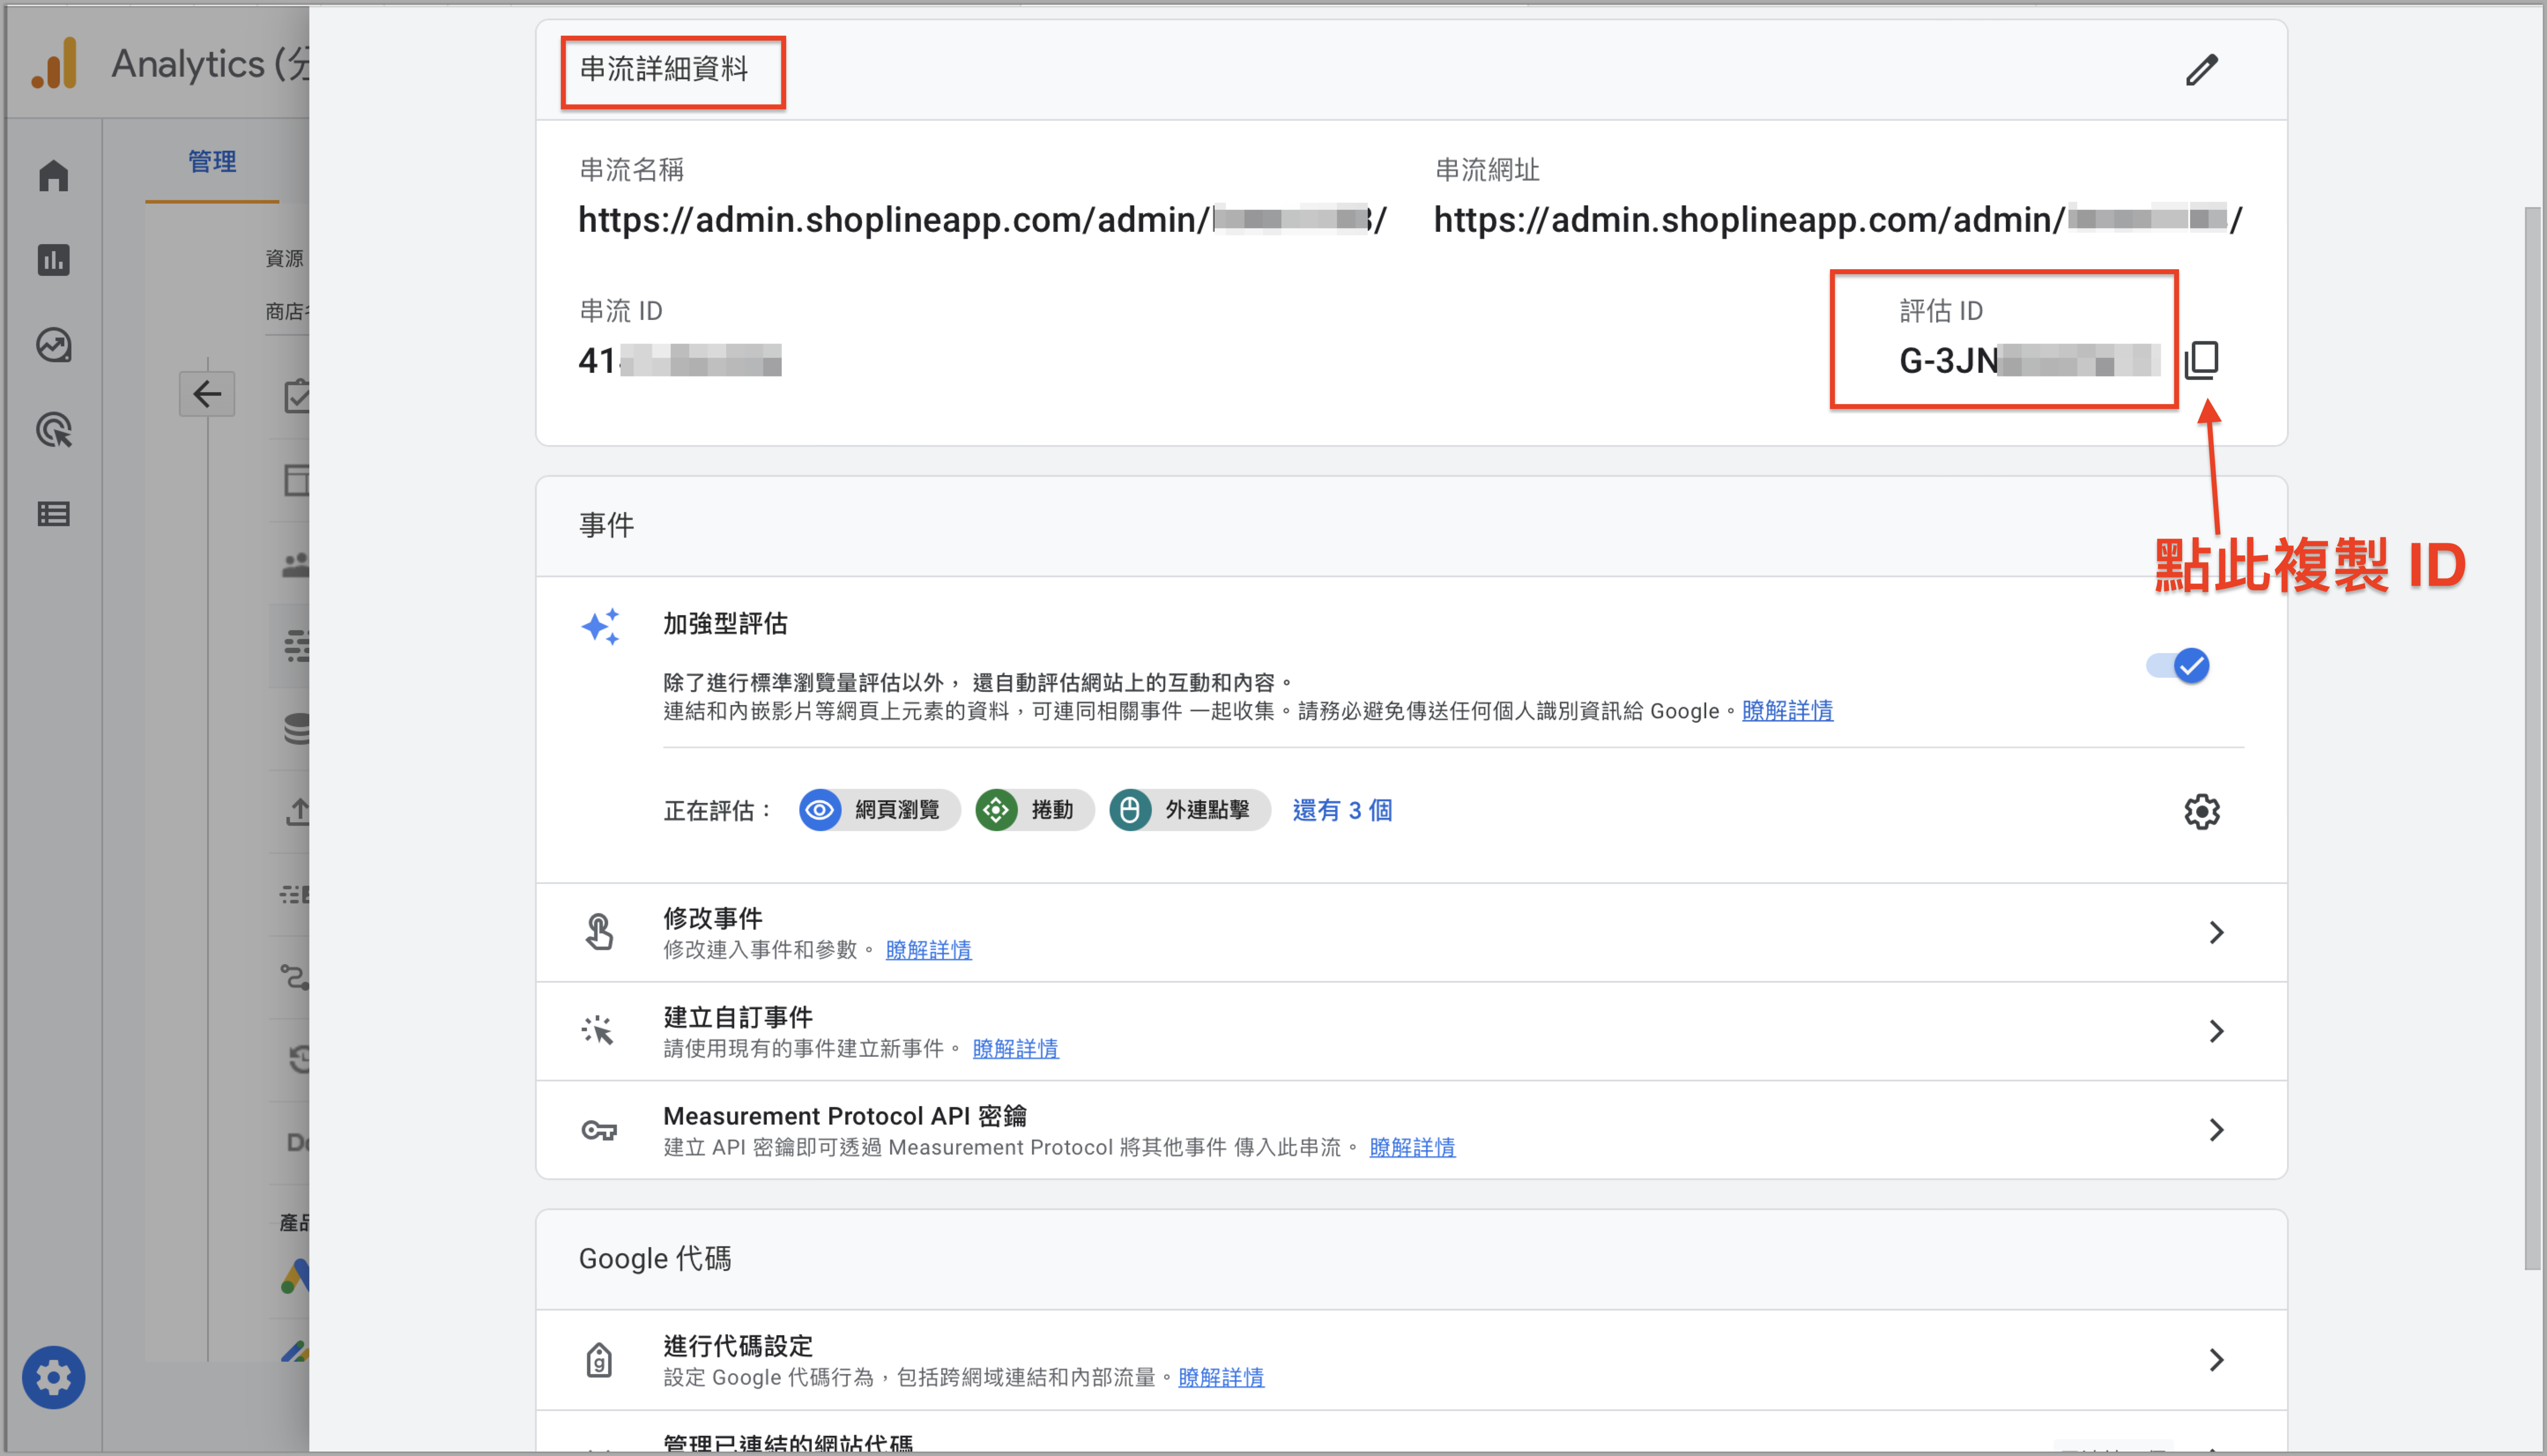Click the 建立自訂事件 row title
Screen dimensions: 2547x1456
coord(738,1017)
